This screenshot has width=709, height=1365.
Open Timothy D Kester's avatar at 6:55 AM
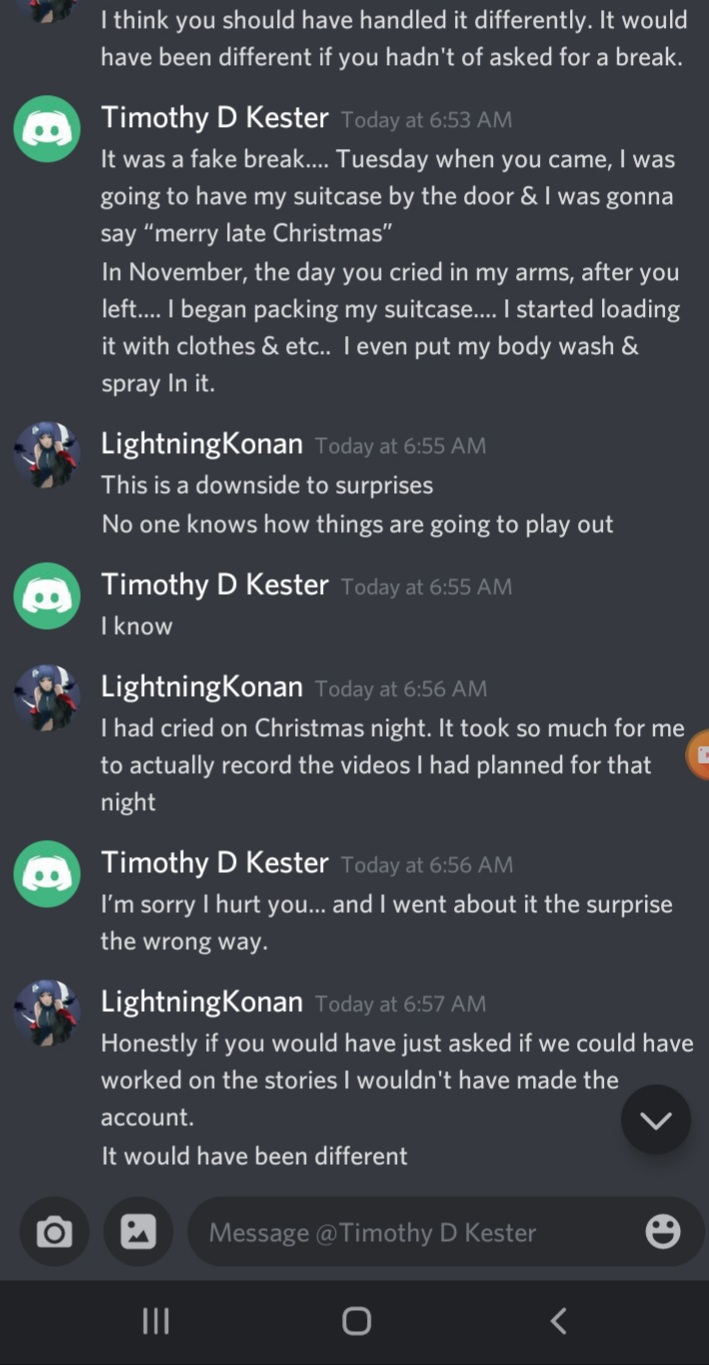tap(47, 596)
